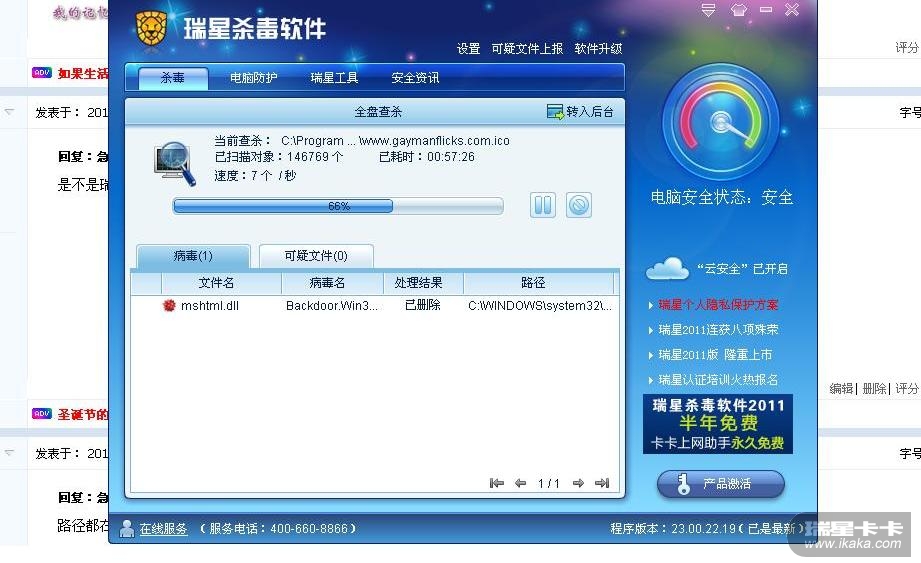The image size is (921, 563).
Task: Click the 程序版本 23.00.22.19 text
Action: point(673,528)
